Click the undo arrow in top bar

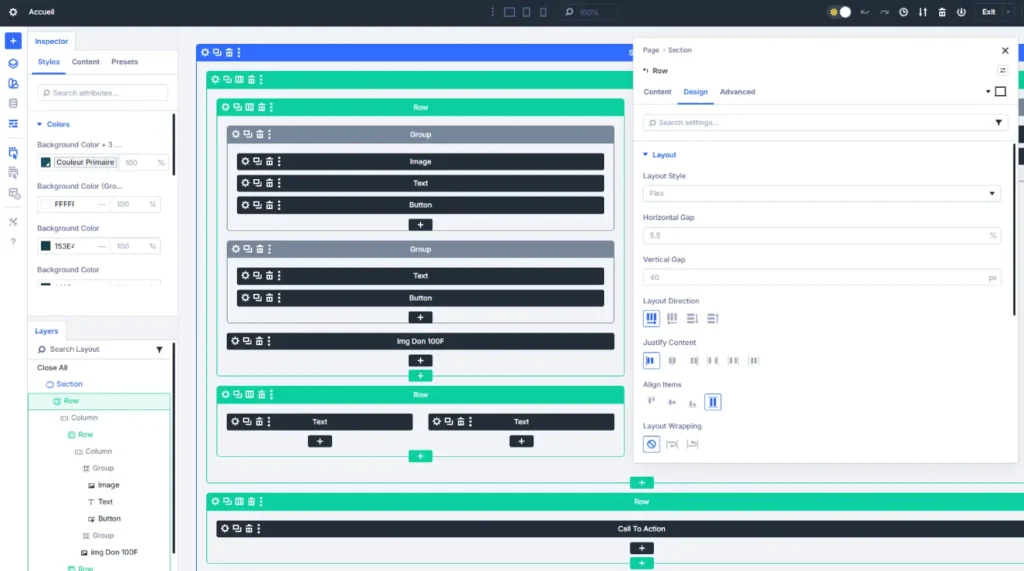865,12
